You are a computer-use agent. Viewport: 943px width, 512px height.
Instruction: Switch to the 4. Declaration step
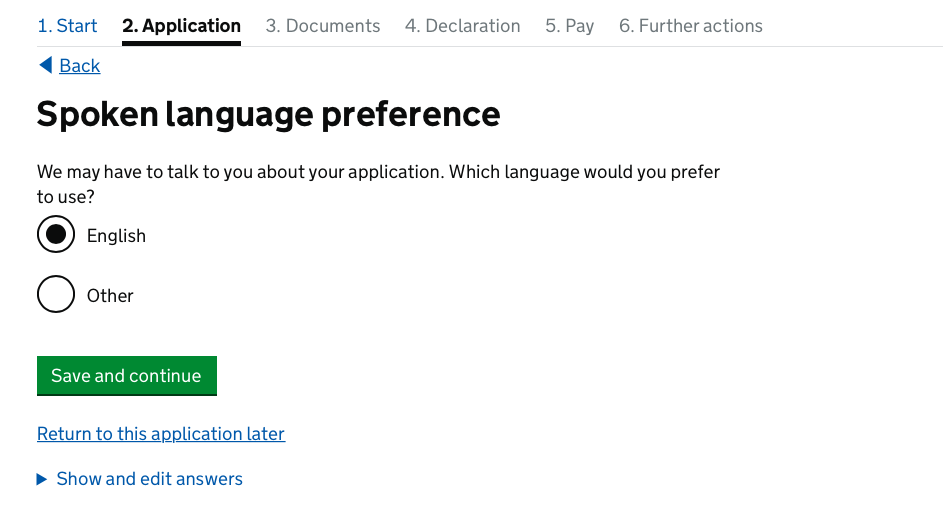point(462,26)
